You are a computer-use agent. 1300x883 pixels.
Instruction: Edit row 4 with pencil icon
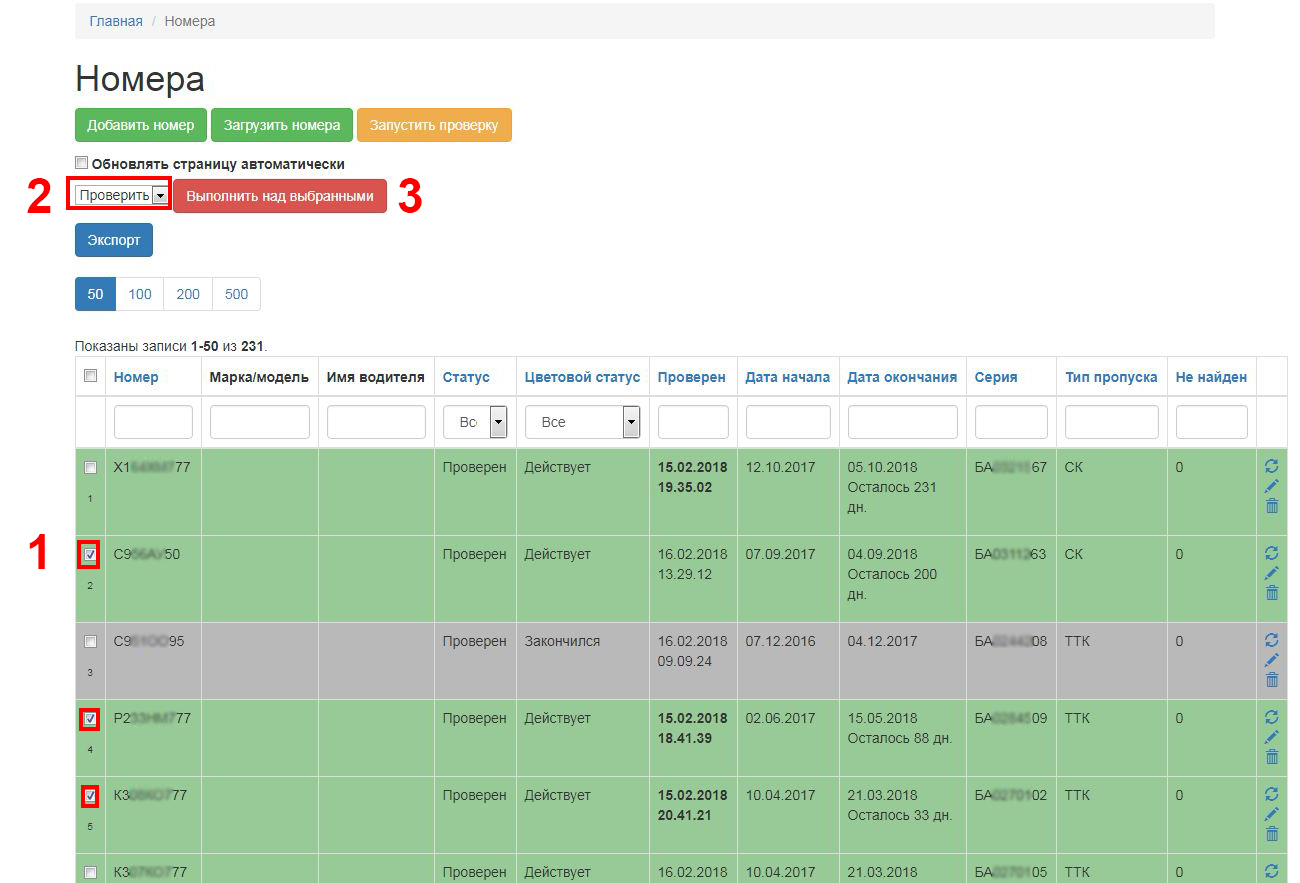click(x=1272, y=737)
